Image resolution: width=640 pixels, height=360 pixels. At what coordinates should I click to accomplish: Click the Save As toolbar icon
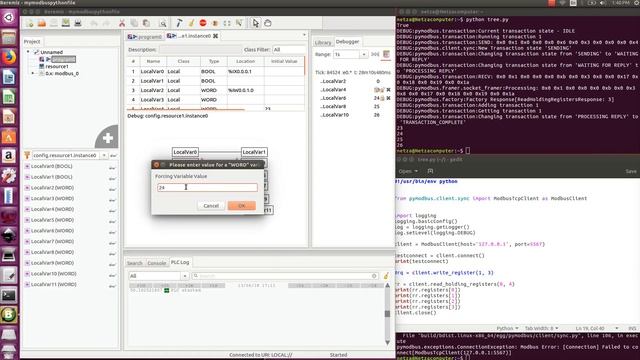(x=66, y=23)
